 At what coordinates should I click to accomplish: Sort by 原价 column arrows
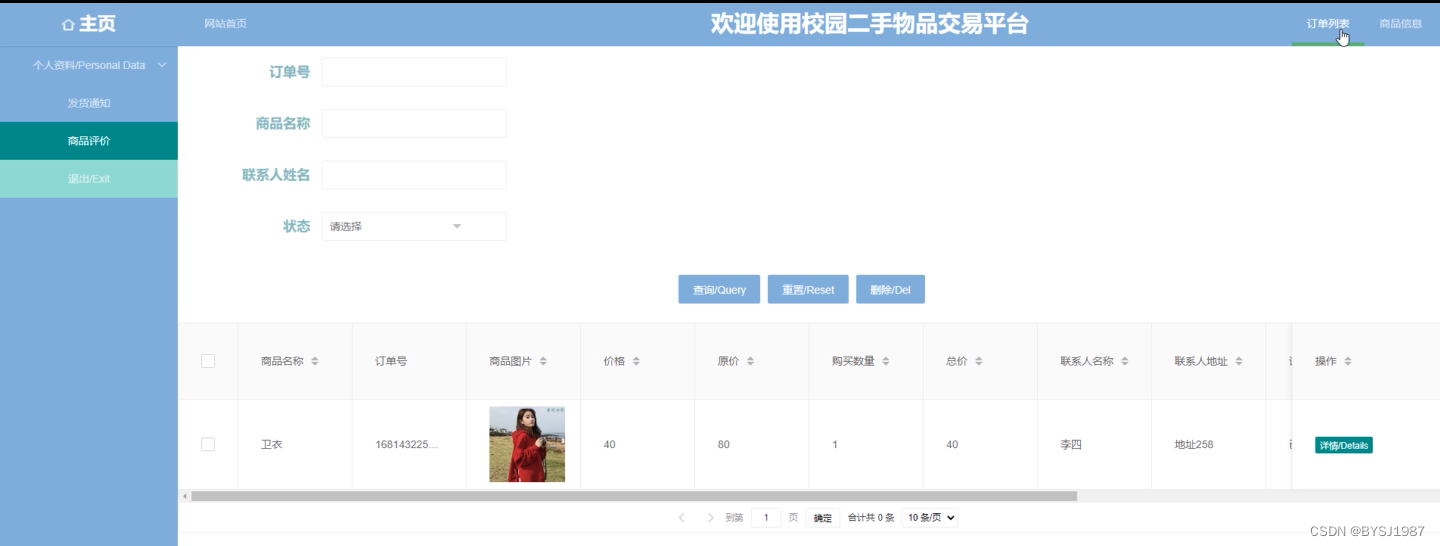click(750, 361)
